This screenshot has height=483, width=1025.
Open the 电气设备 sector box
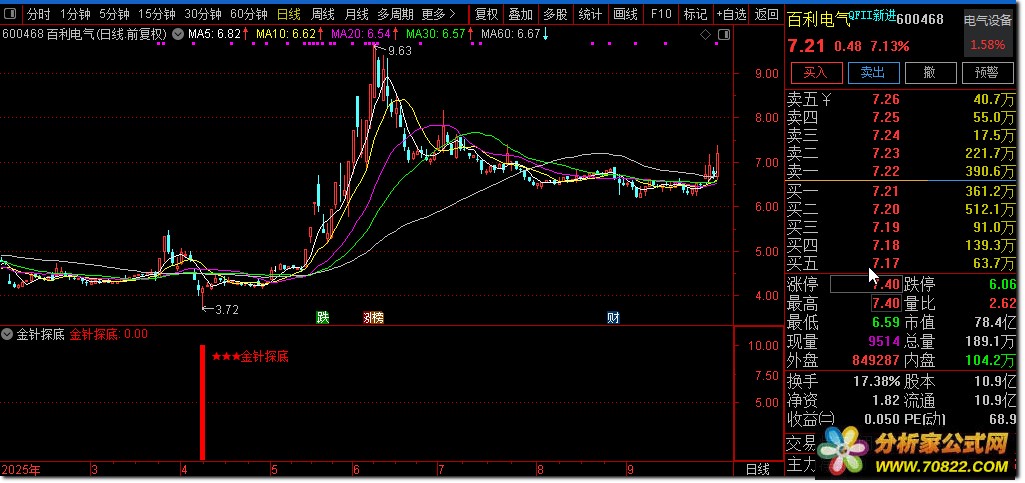(x=988, y=33)
